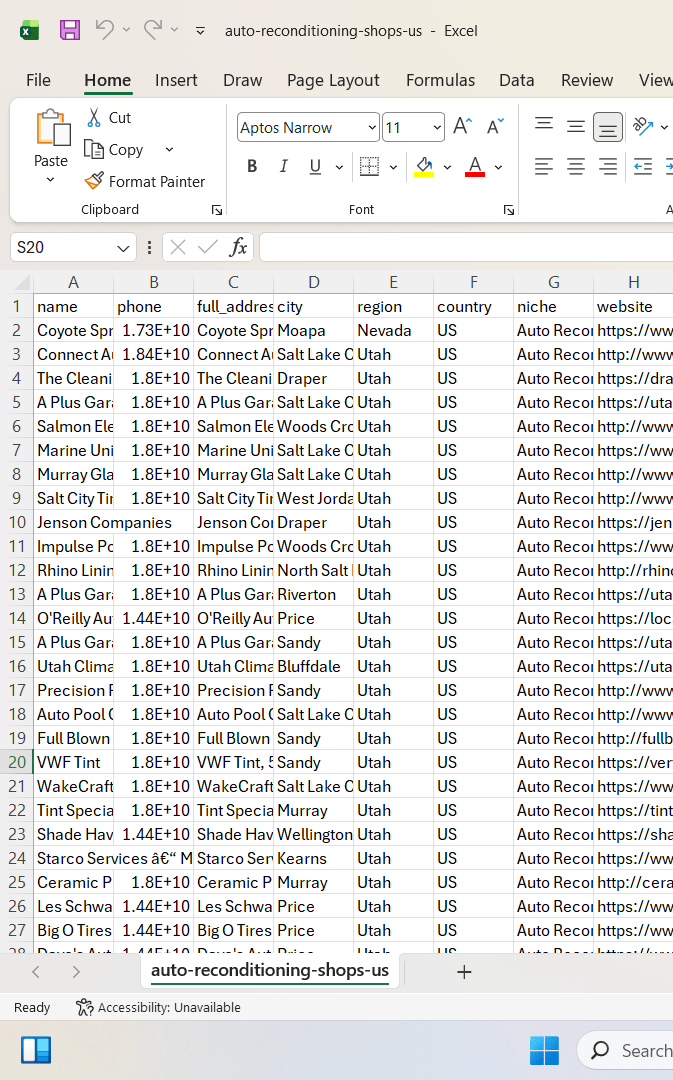Viewport: 673px width, 1080px height.
Task: Select auto-reconditioning-shops-us sheet tab
Action: click(x=270, y=970)
